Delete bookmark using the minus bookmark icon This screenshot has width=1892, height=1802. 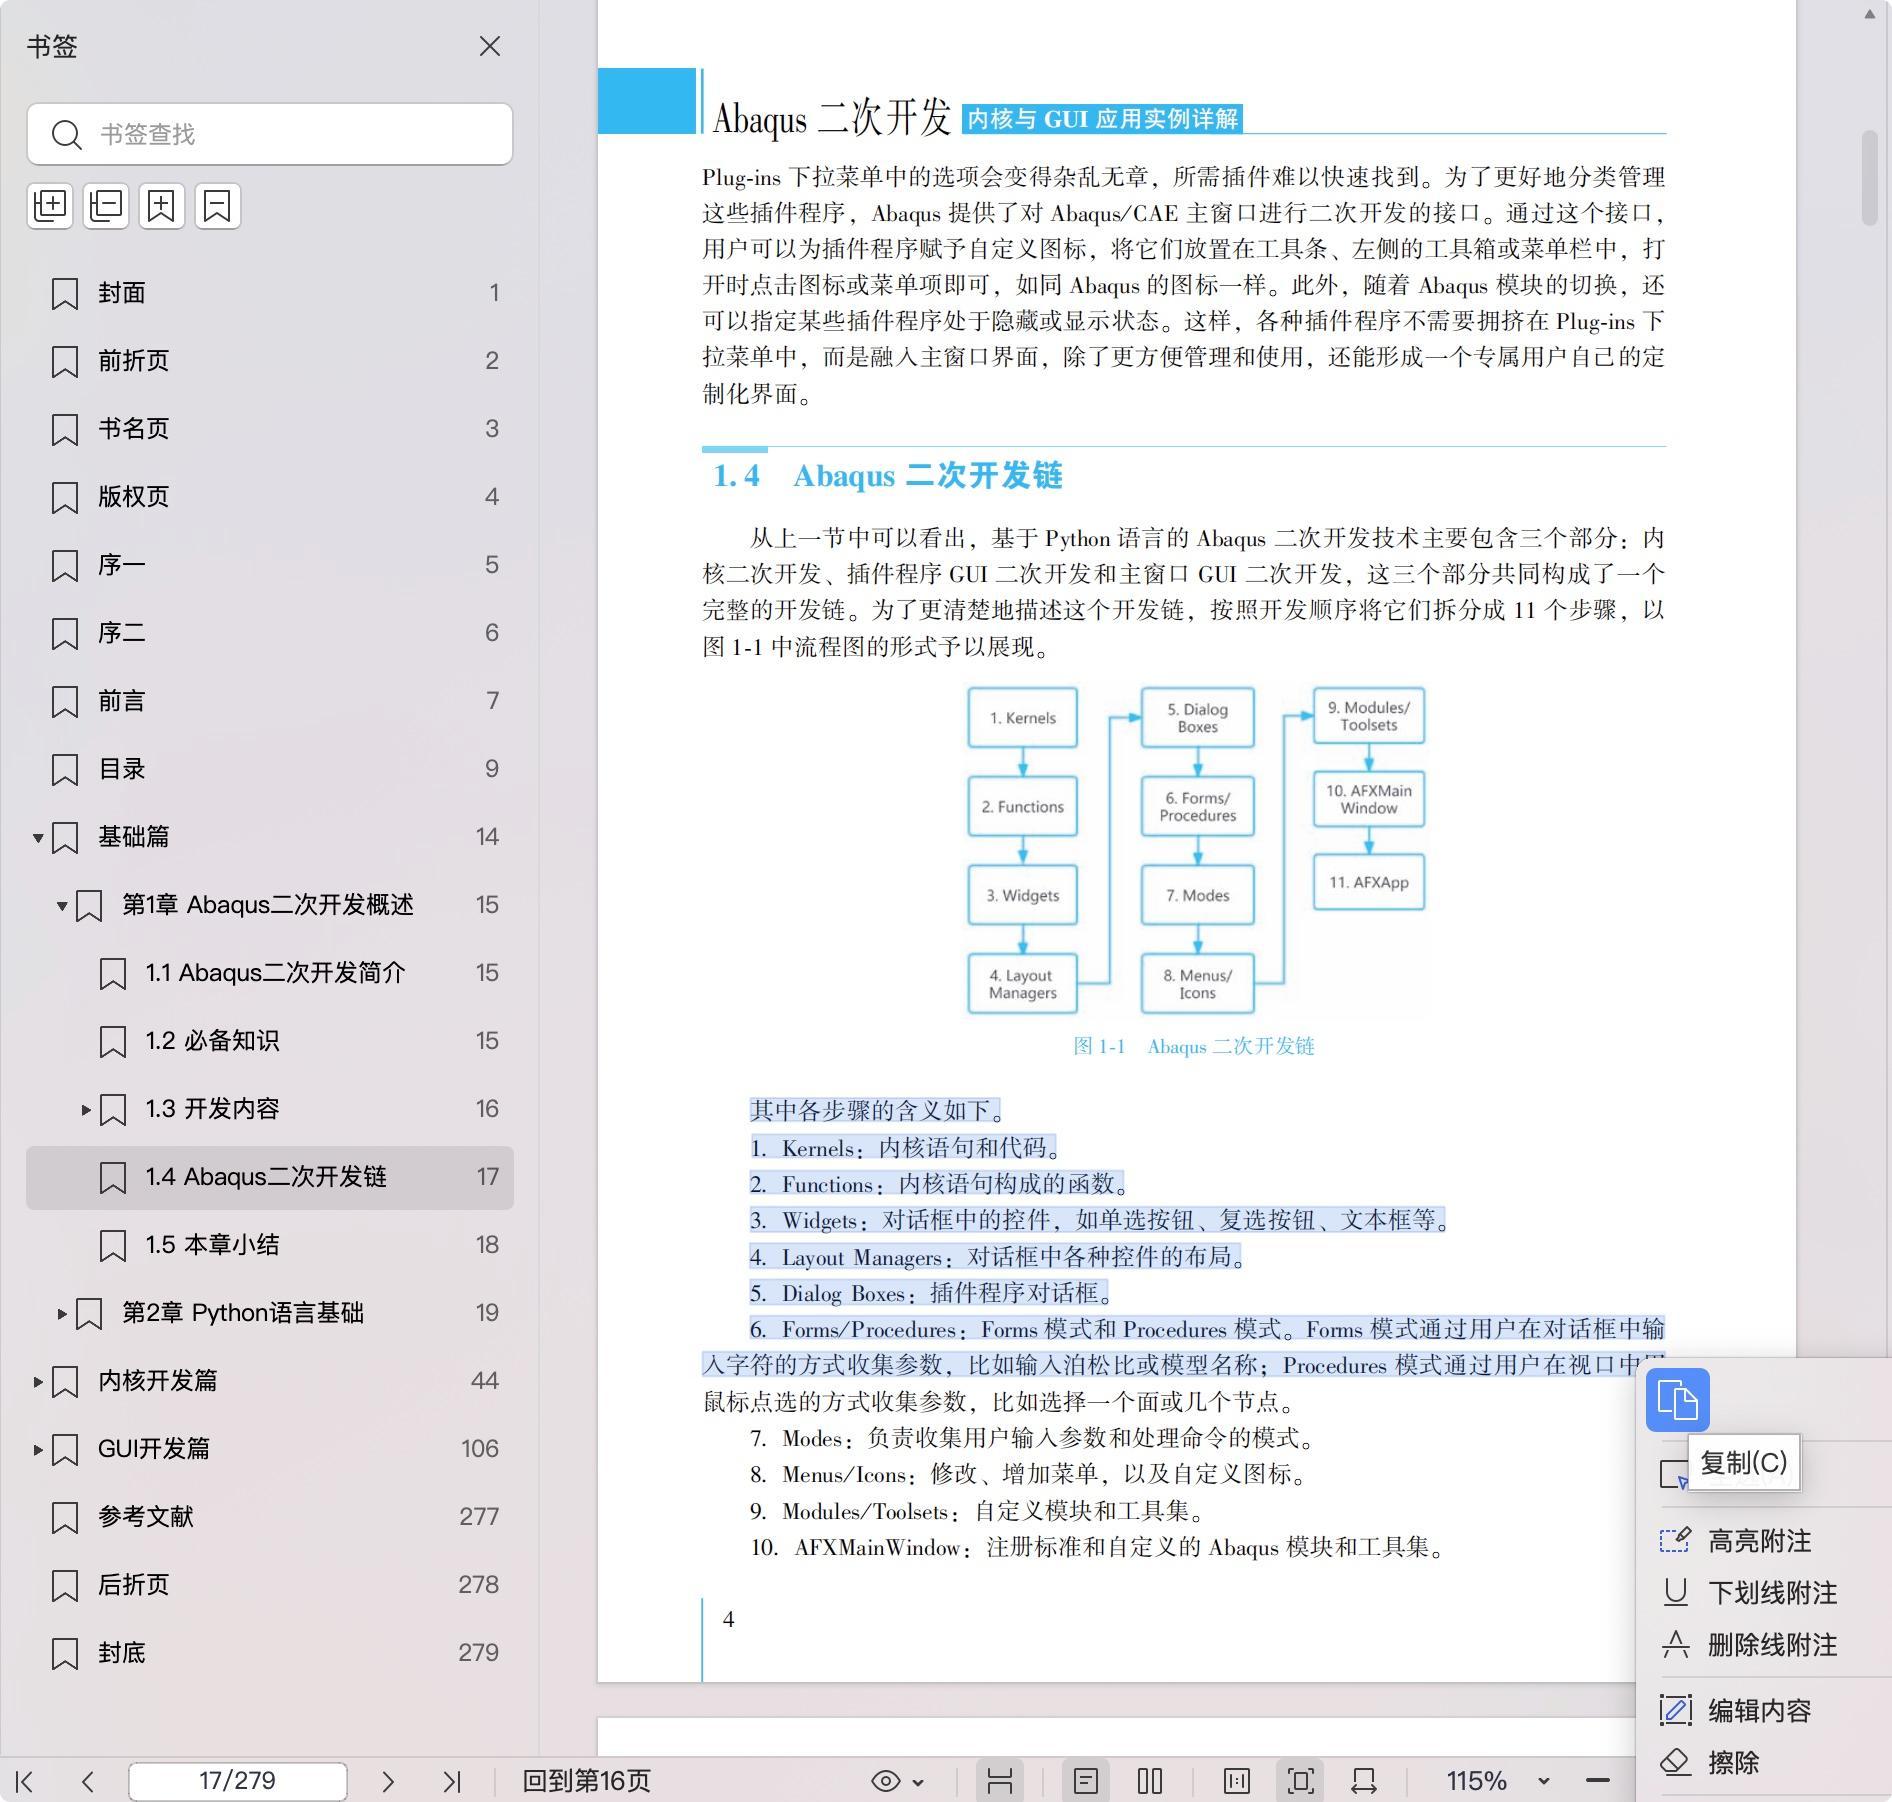tap(217, 206)
